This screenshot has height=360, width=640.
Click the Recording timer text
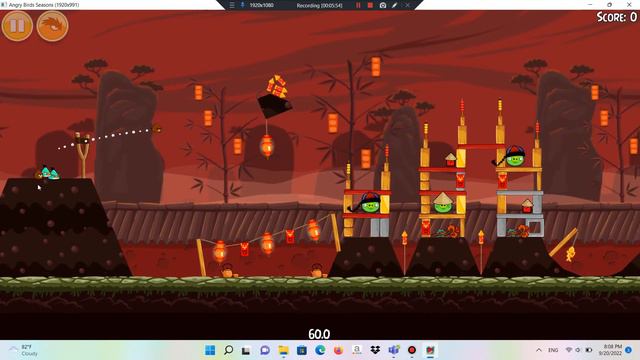(x=319, y=5)
